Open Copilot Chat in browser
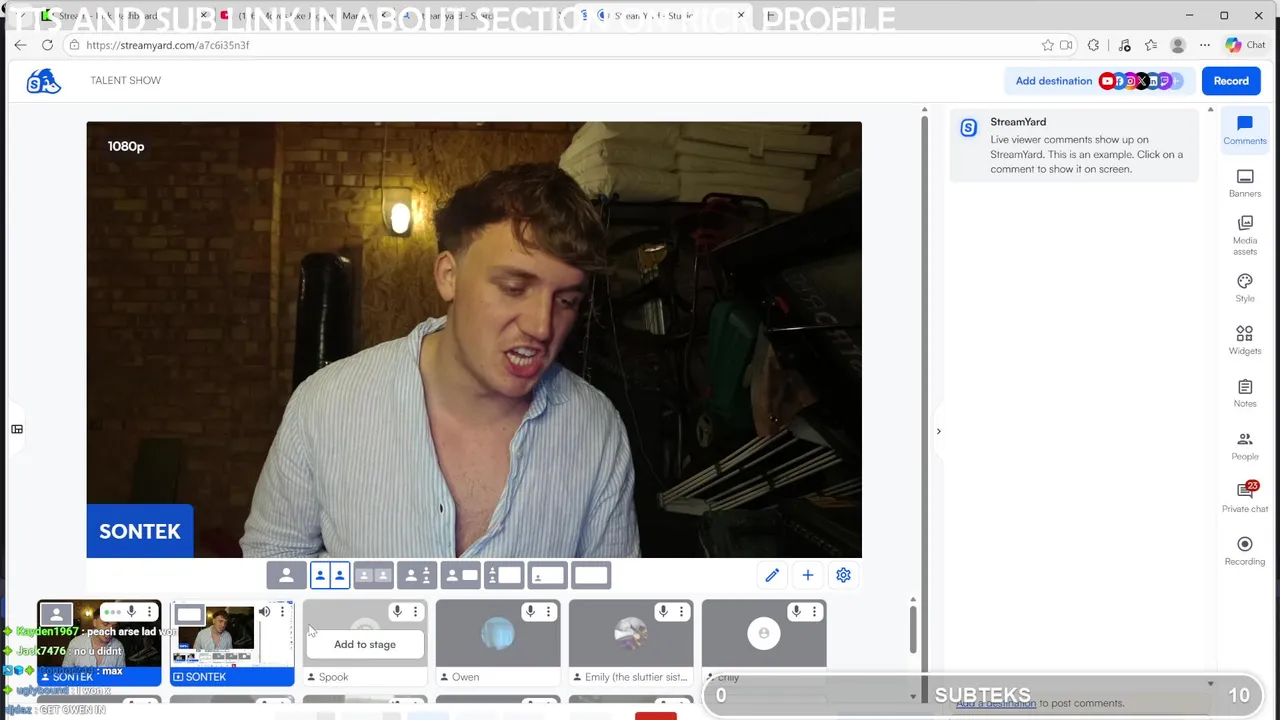Image resolution: width=1280 pixels, height=720 pixels. point(1246,45)
